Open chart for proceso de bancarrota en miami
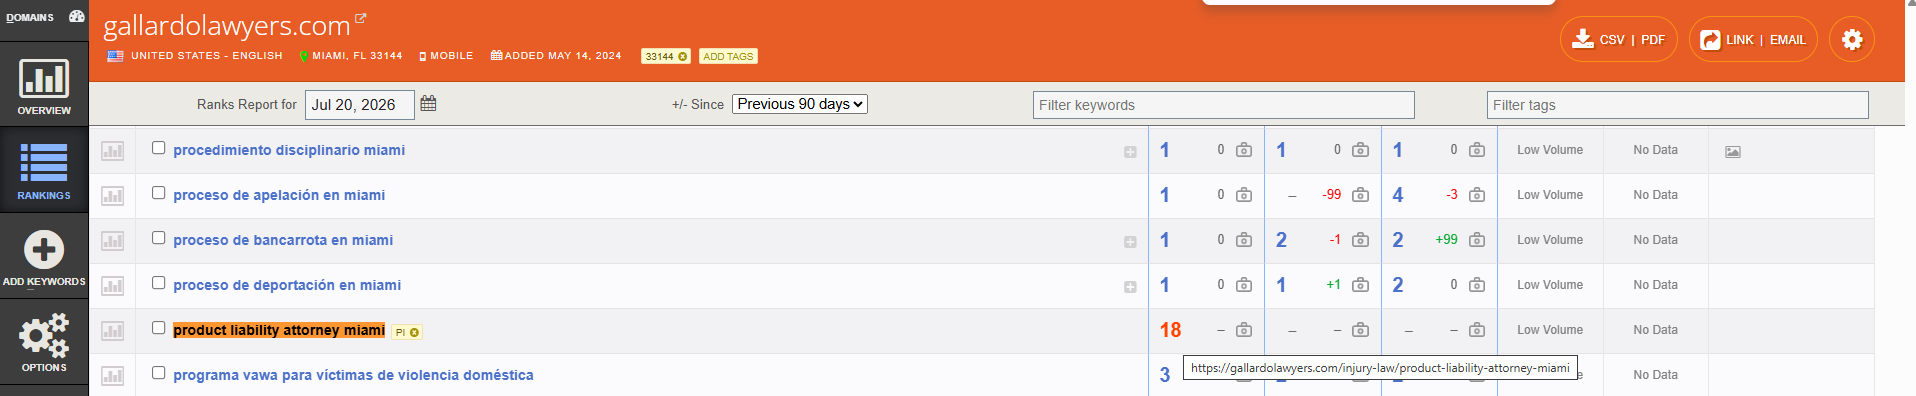 click(112, 241)
